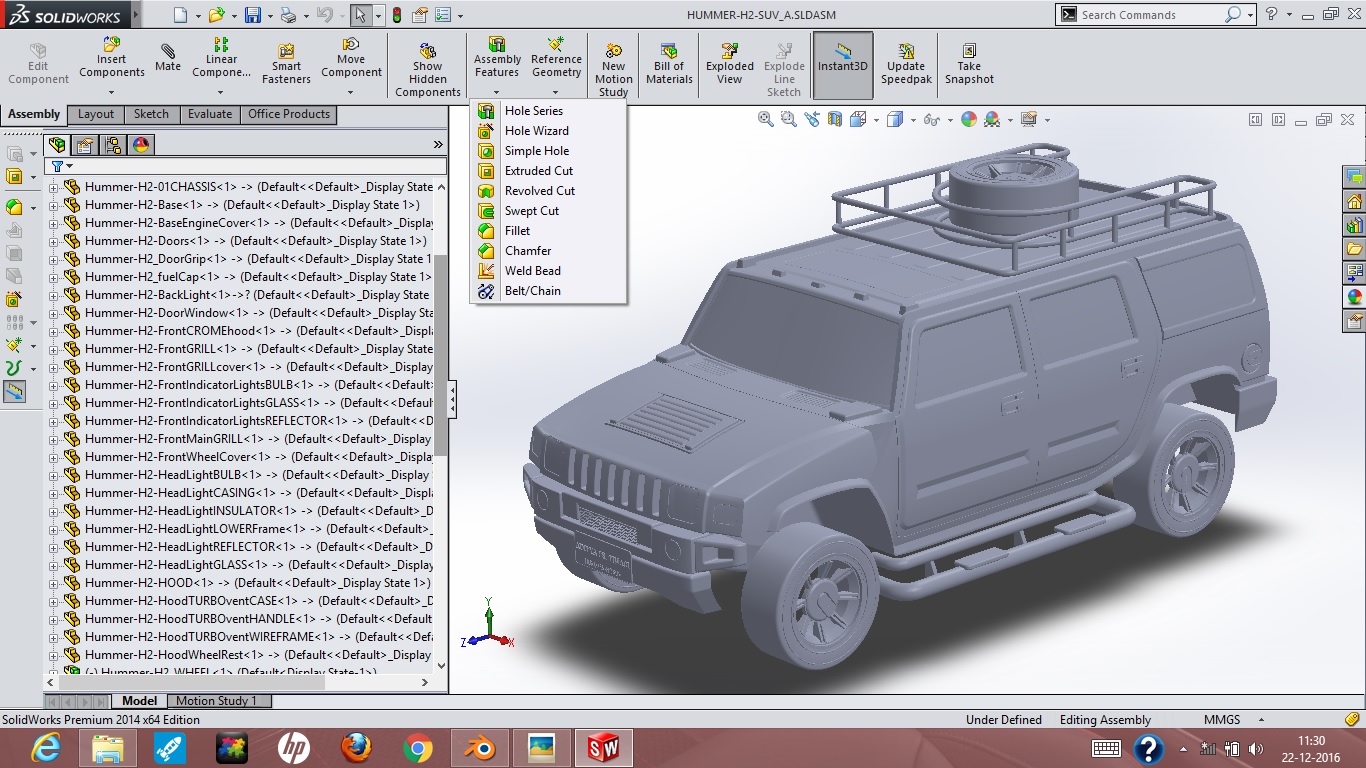Click the New document icon
Screen dimensions: 1366x768
[x=180, y=15]
